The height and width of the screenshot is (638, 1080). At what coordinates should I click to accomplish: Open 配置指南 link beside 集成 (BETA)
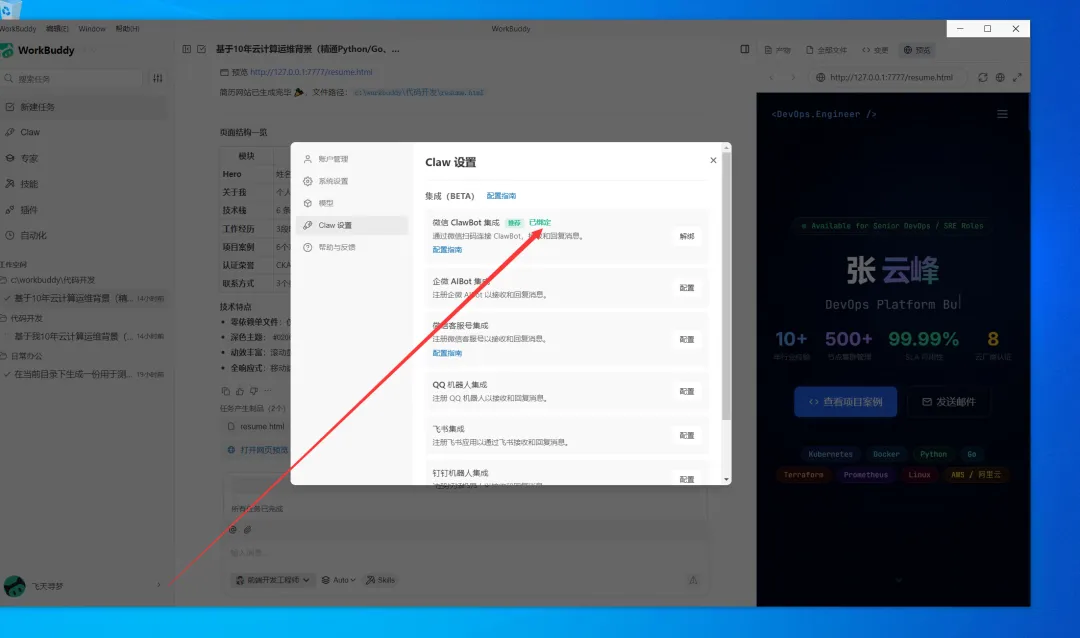(x=501, y=196)
